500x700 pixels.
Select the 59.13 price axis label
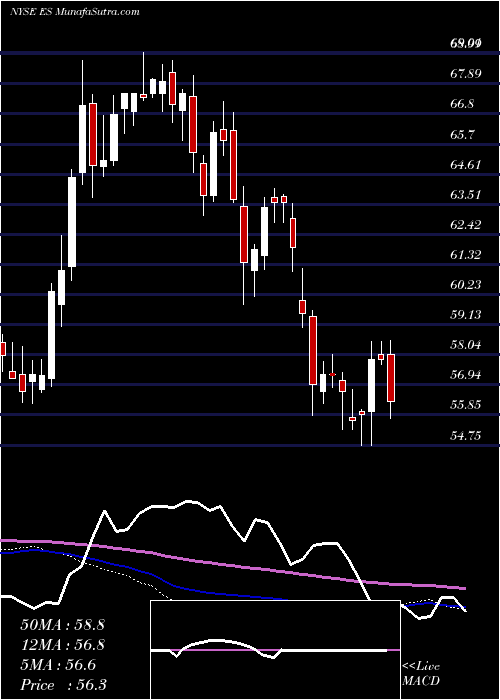pos(466,315)
